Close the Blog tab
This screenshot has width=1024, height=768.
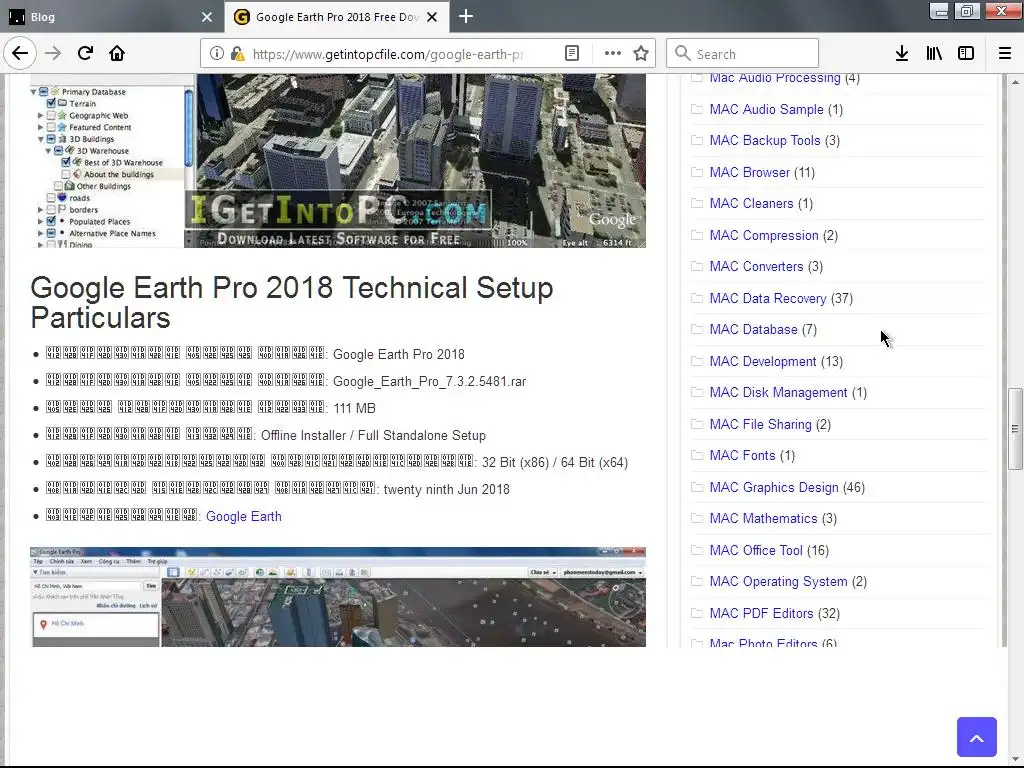click(x=207, y=17)
